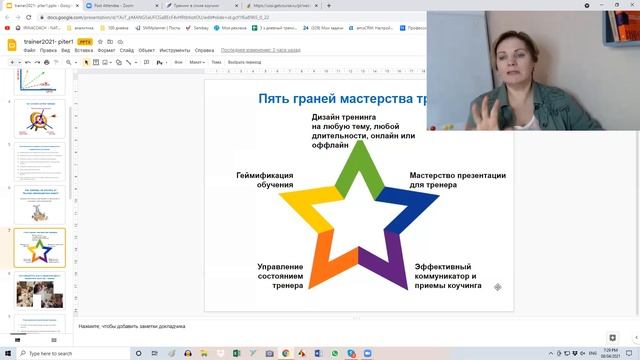Image resolution: width=640 pixels, height=360 pixels.
Task: Click the insert image icon
Action: (x=105, y=62)
